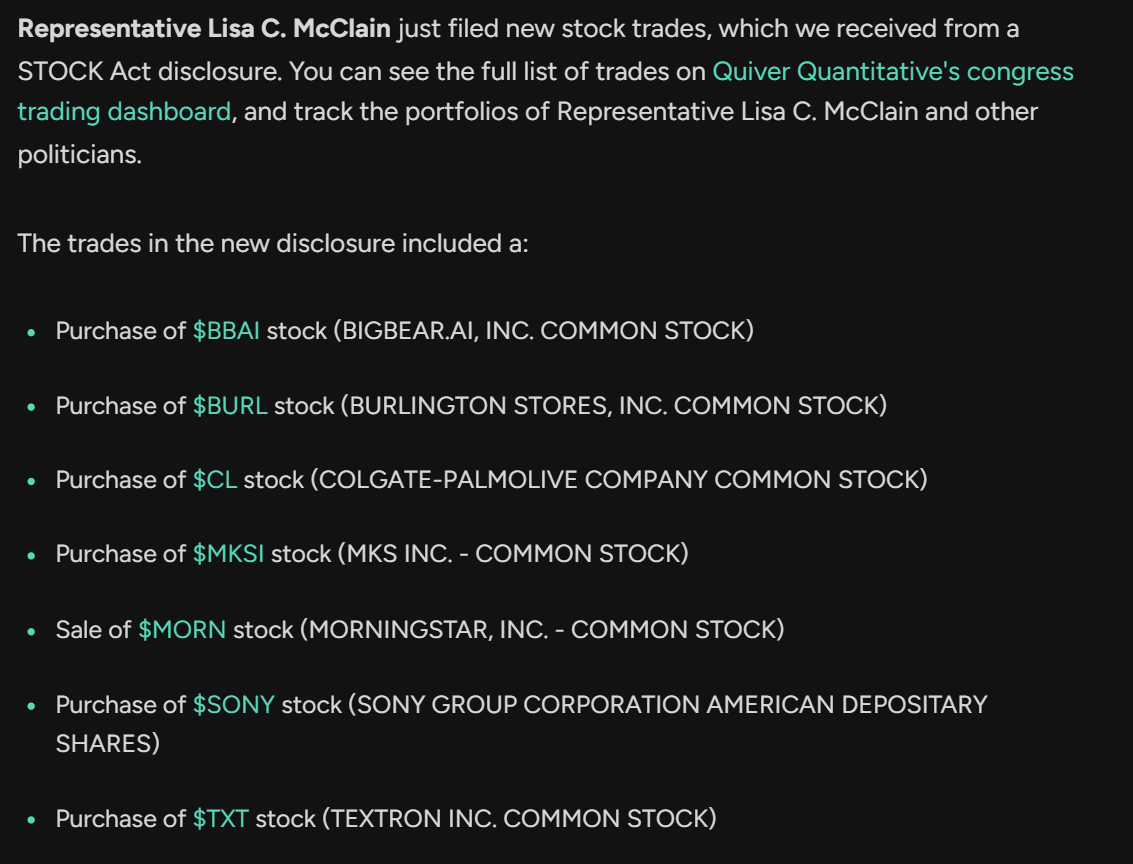
Task: Click the 'STOCK Act disclosure' phrase
Action: 148,72
